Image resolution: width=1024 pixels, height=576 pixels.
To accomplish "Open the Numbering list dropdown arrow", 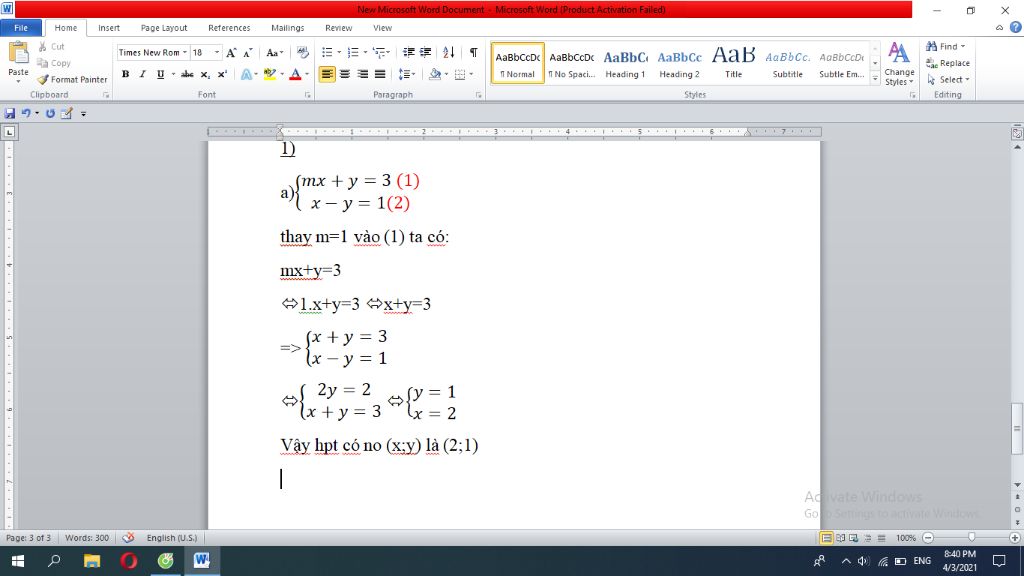I will click(x=364, y=53).
